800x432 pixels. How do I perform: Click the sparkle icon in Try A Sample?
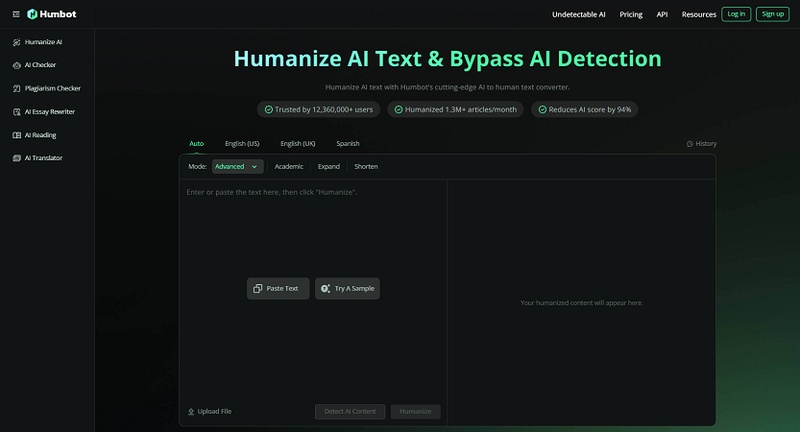click(x=325, y=289)
